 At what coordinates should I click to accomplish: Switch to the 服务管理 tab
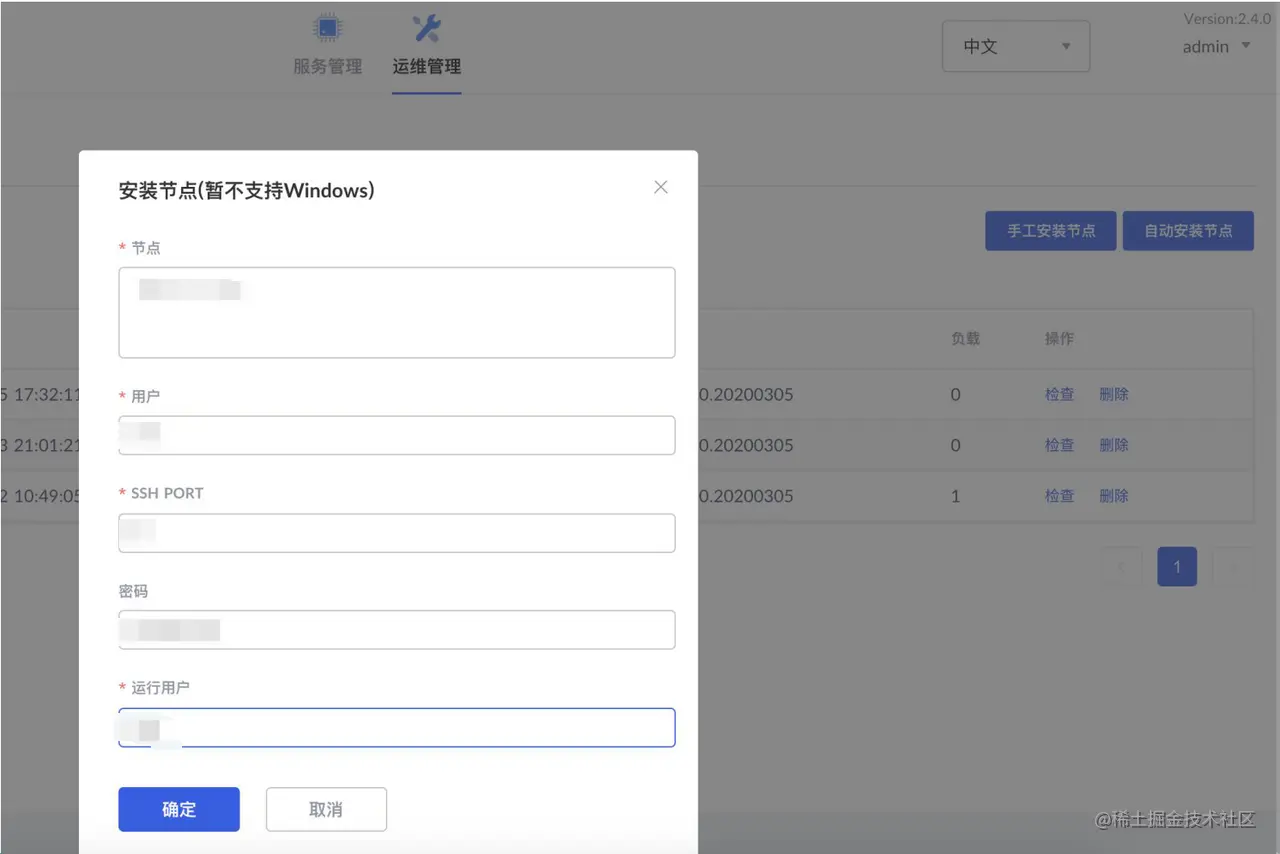[327, 67]
